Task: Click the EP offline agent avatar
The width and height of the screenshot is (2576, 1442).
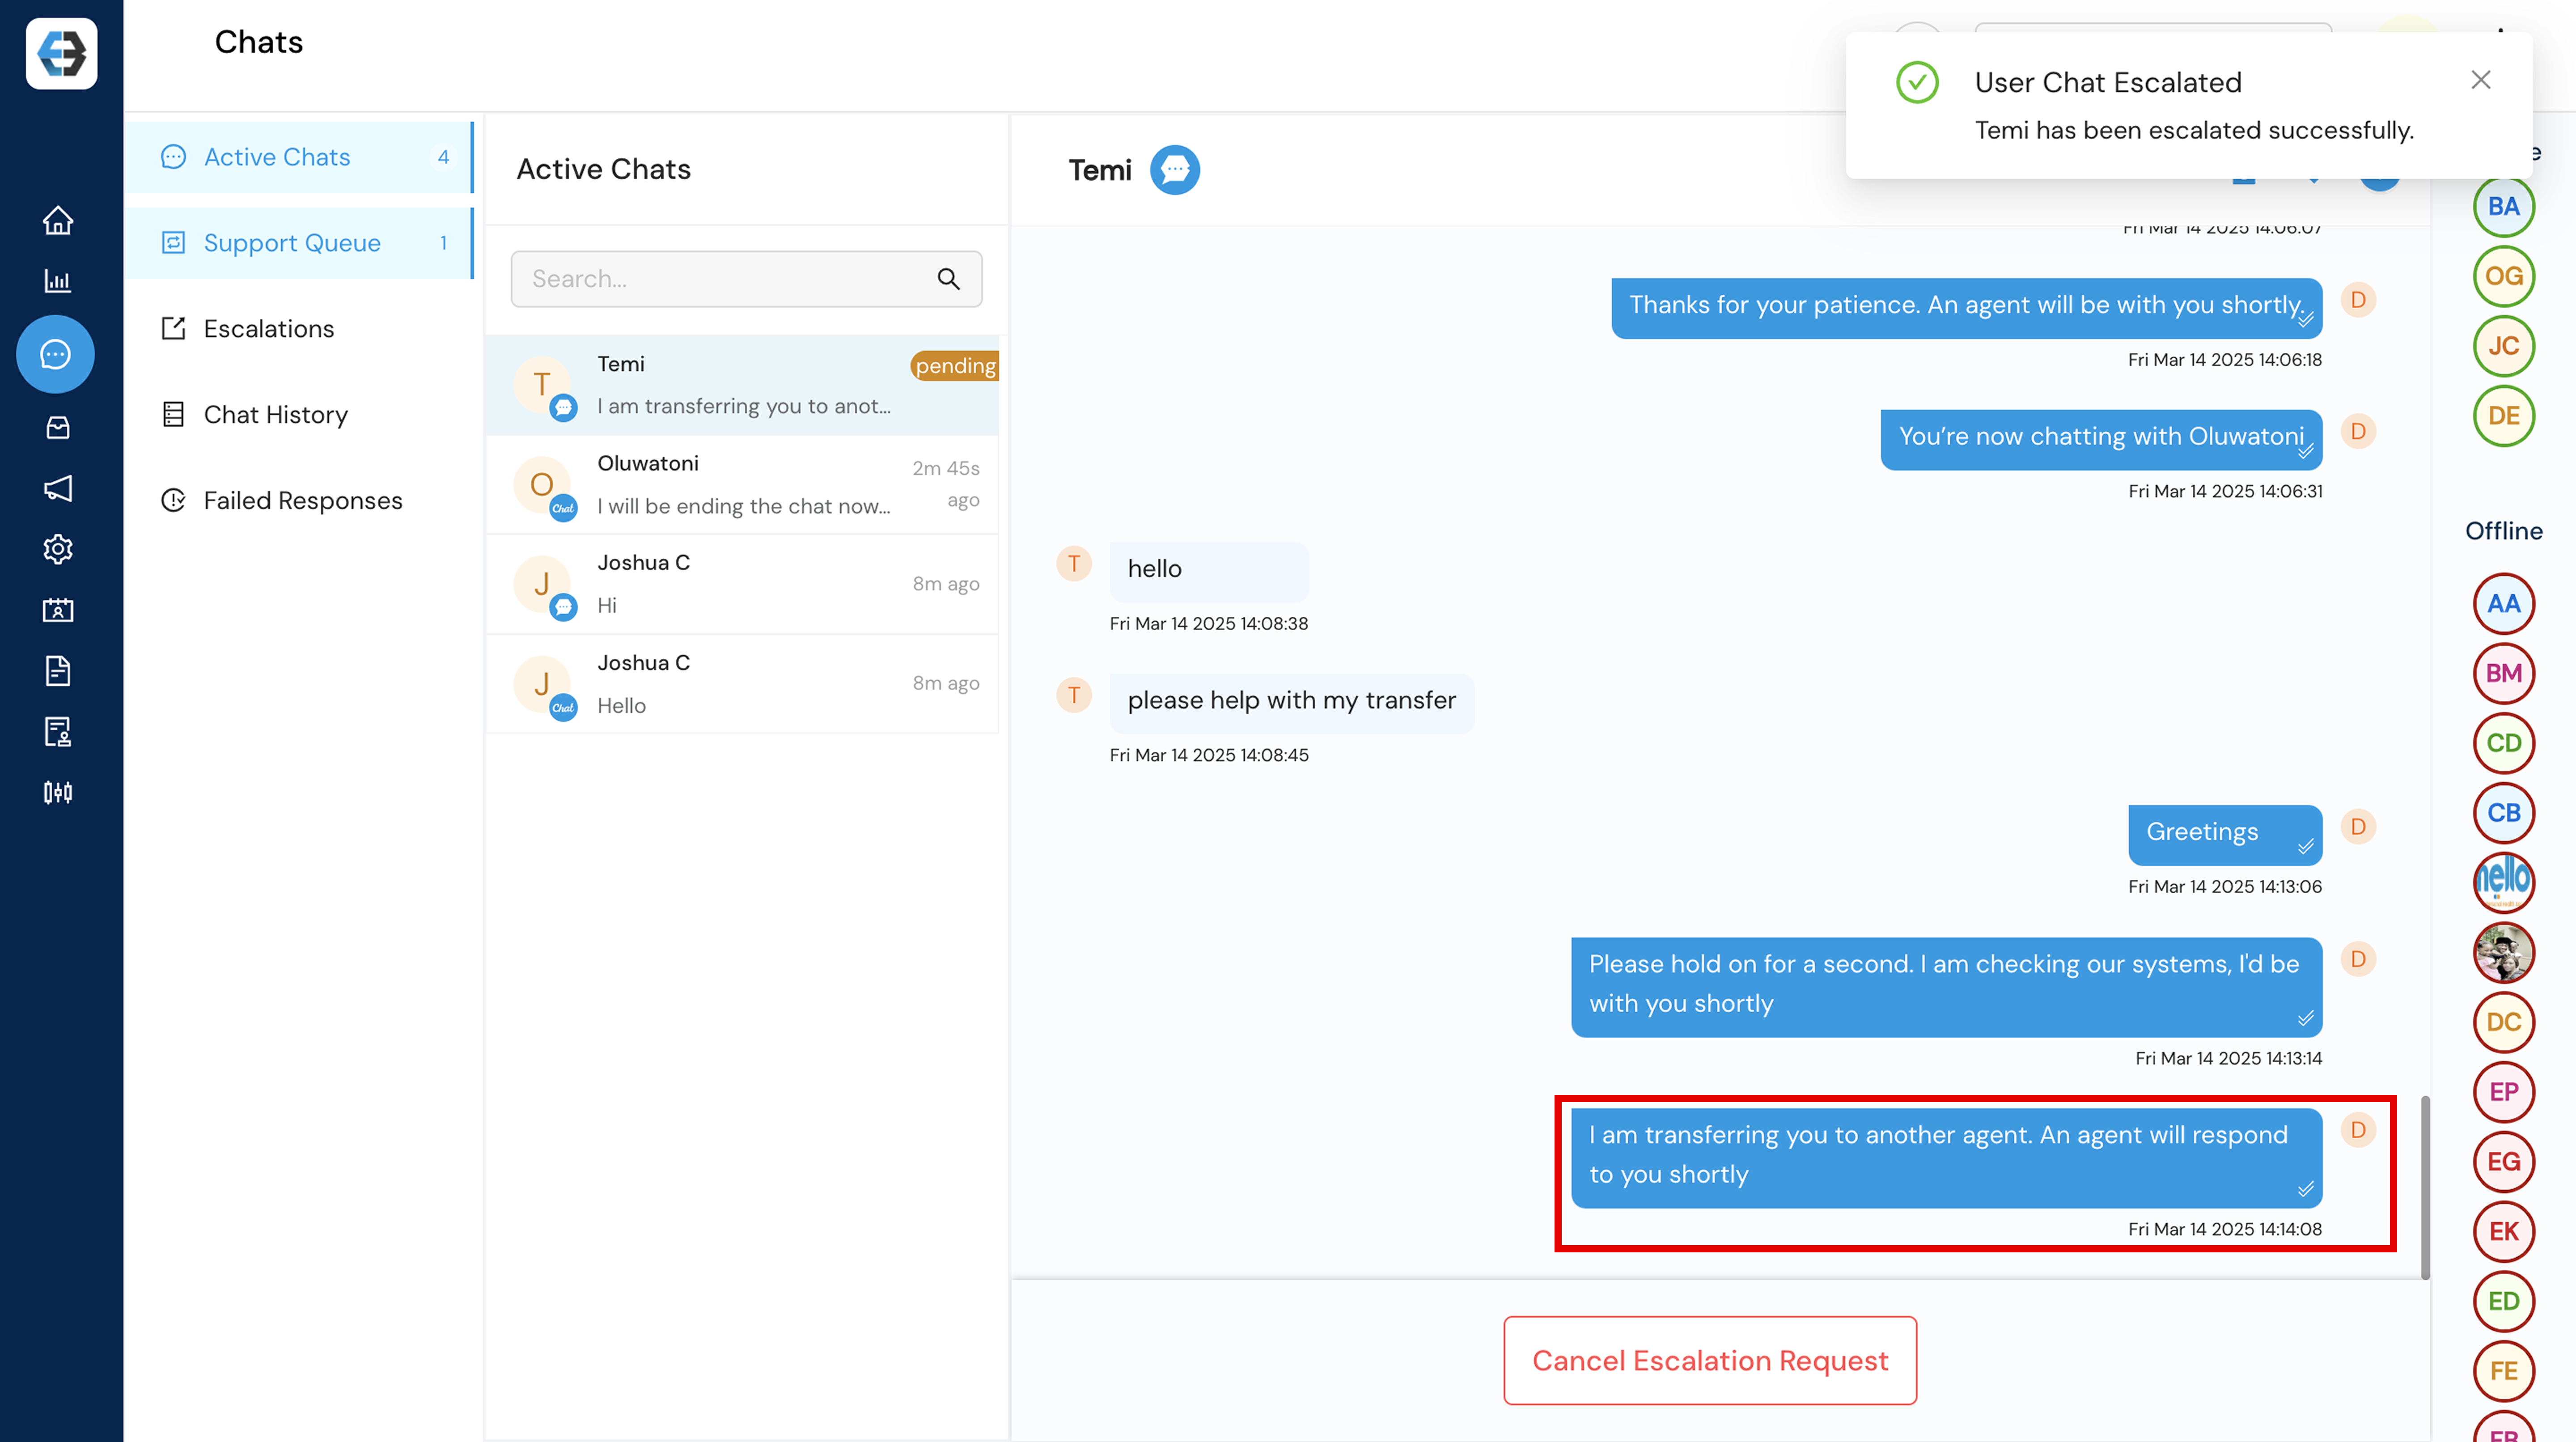Action: tap(2503, 1092)
